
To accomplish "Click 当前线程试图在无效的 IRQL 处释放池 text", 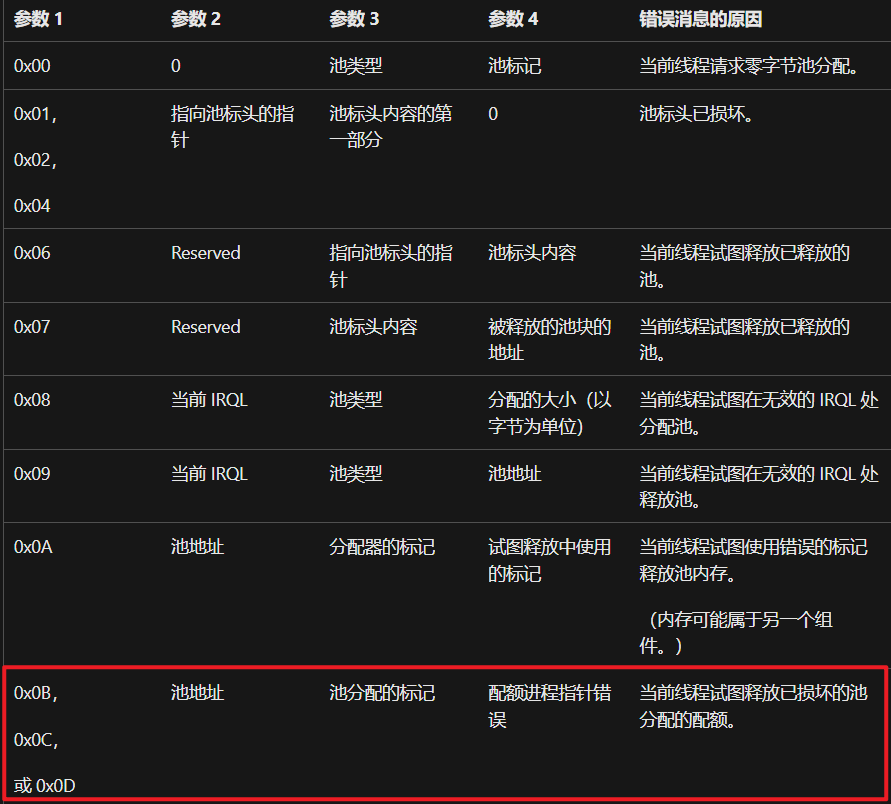I will [x=759, y=487].
